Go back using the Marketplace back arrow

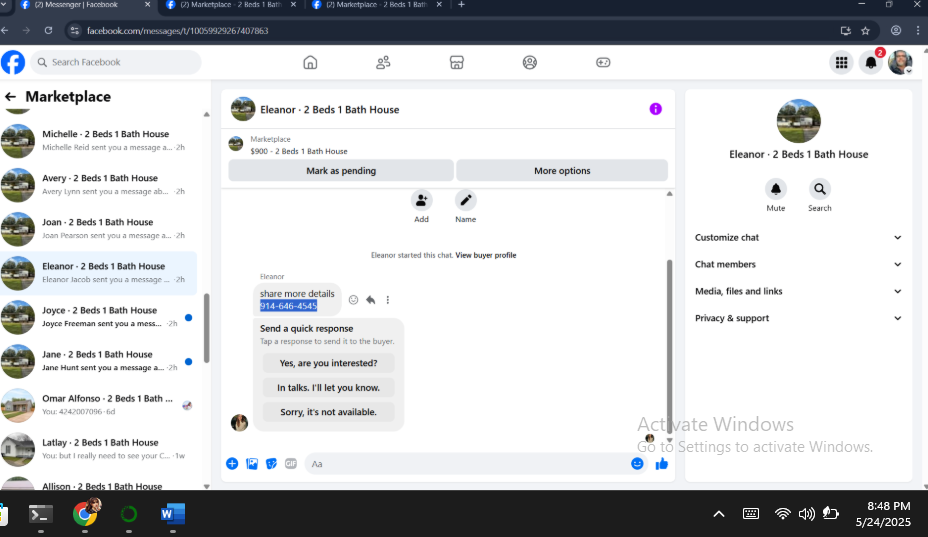click(10, 97)
